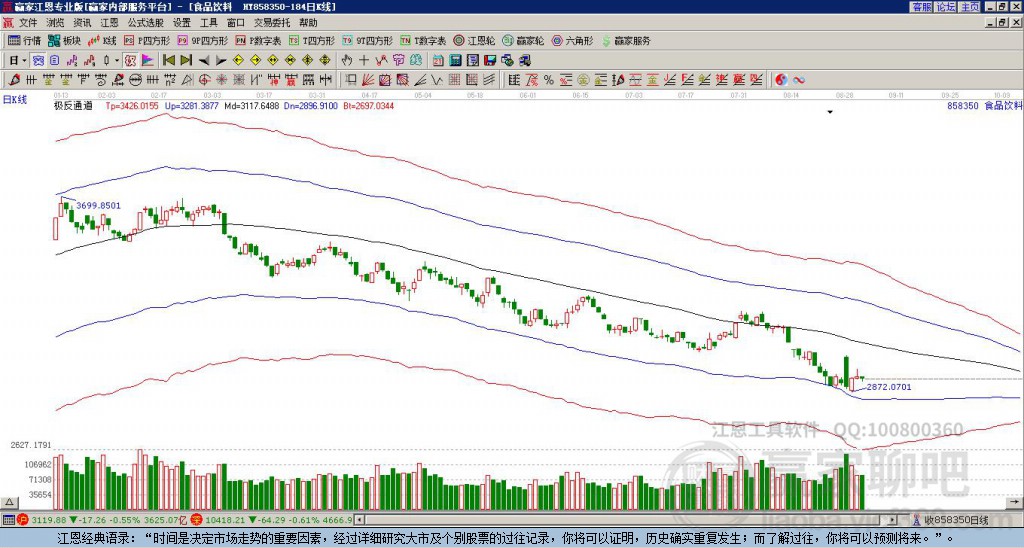Open the 9T四方形 tool
This screenshot has width=1024, height=548.
(368, 40)
